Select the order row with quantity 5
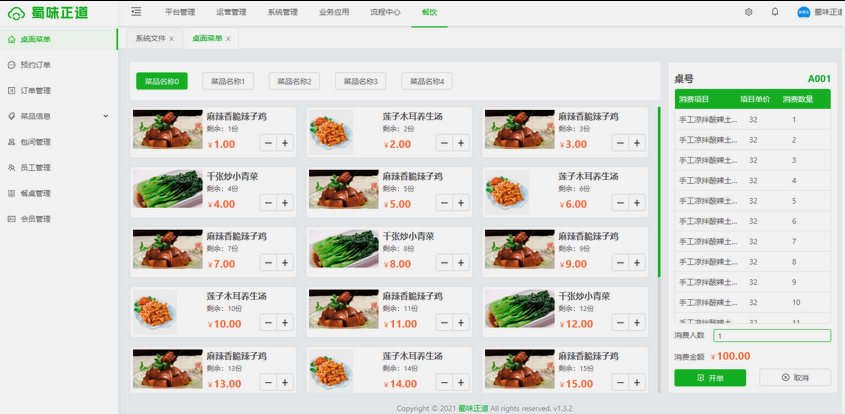 point(752,201)
